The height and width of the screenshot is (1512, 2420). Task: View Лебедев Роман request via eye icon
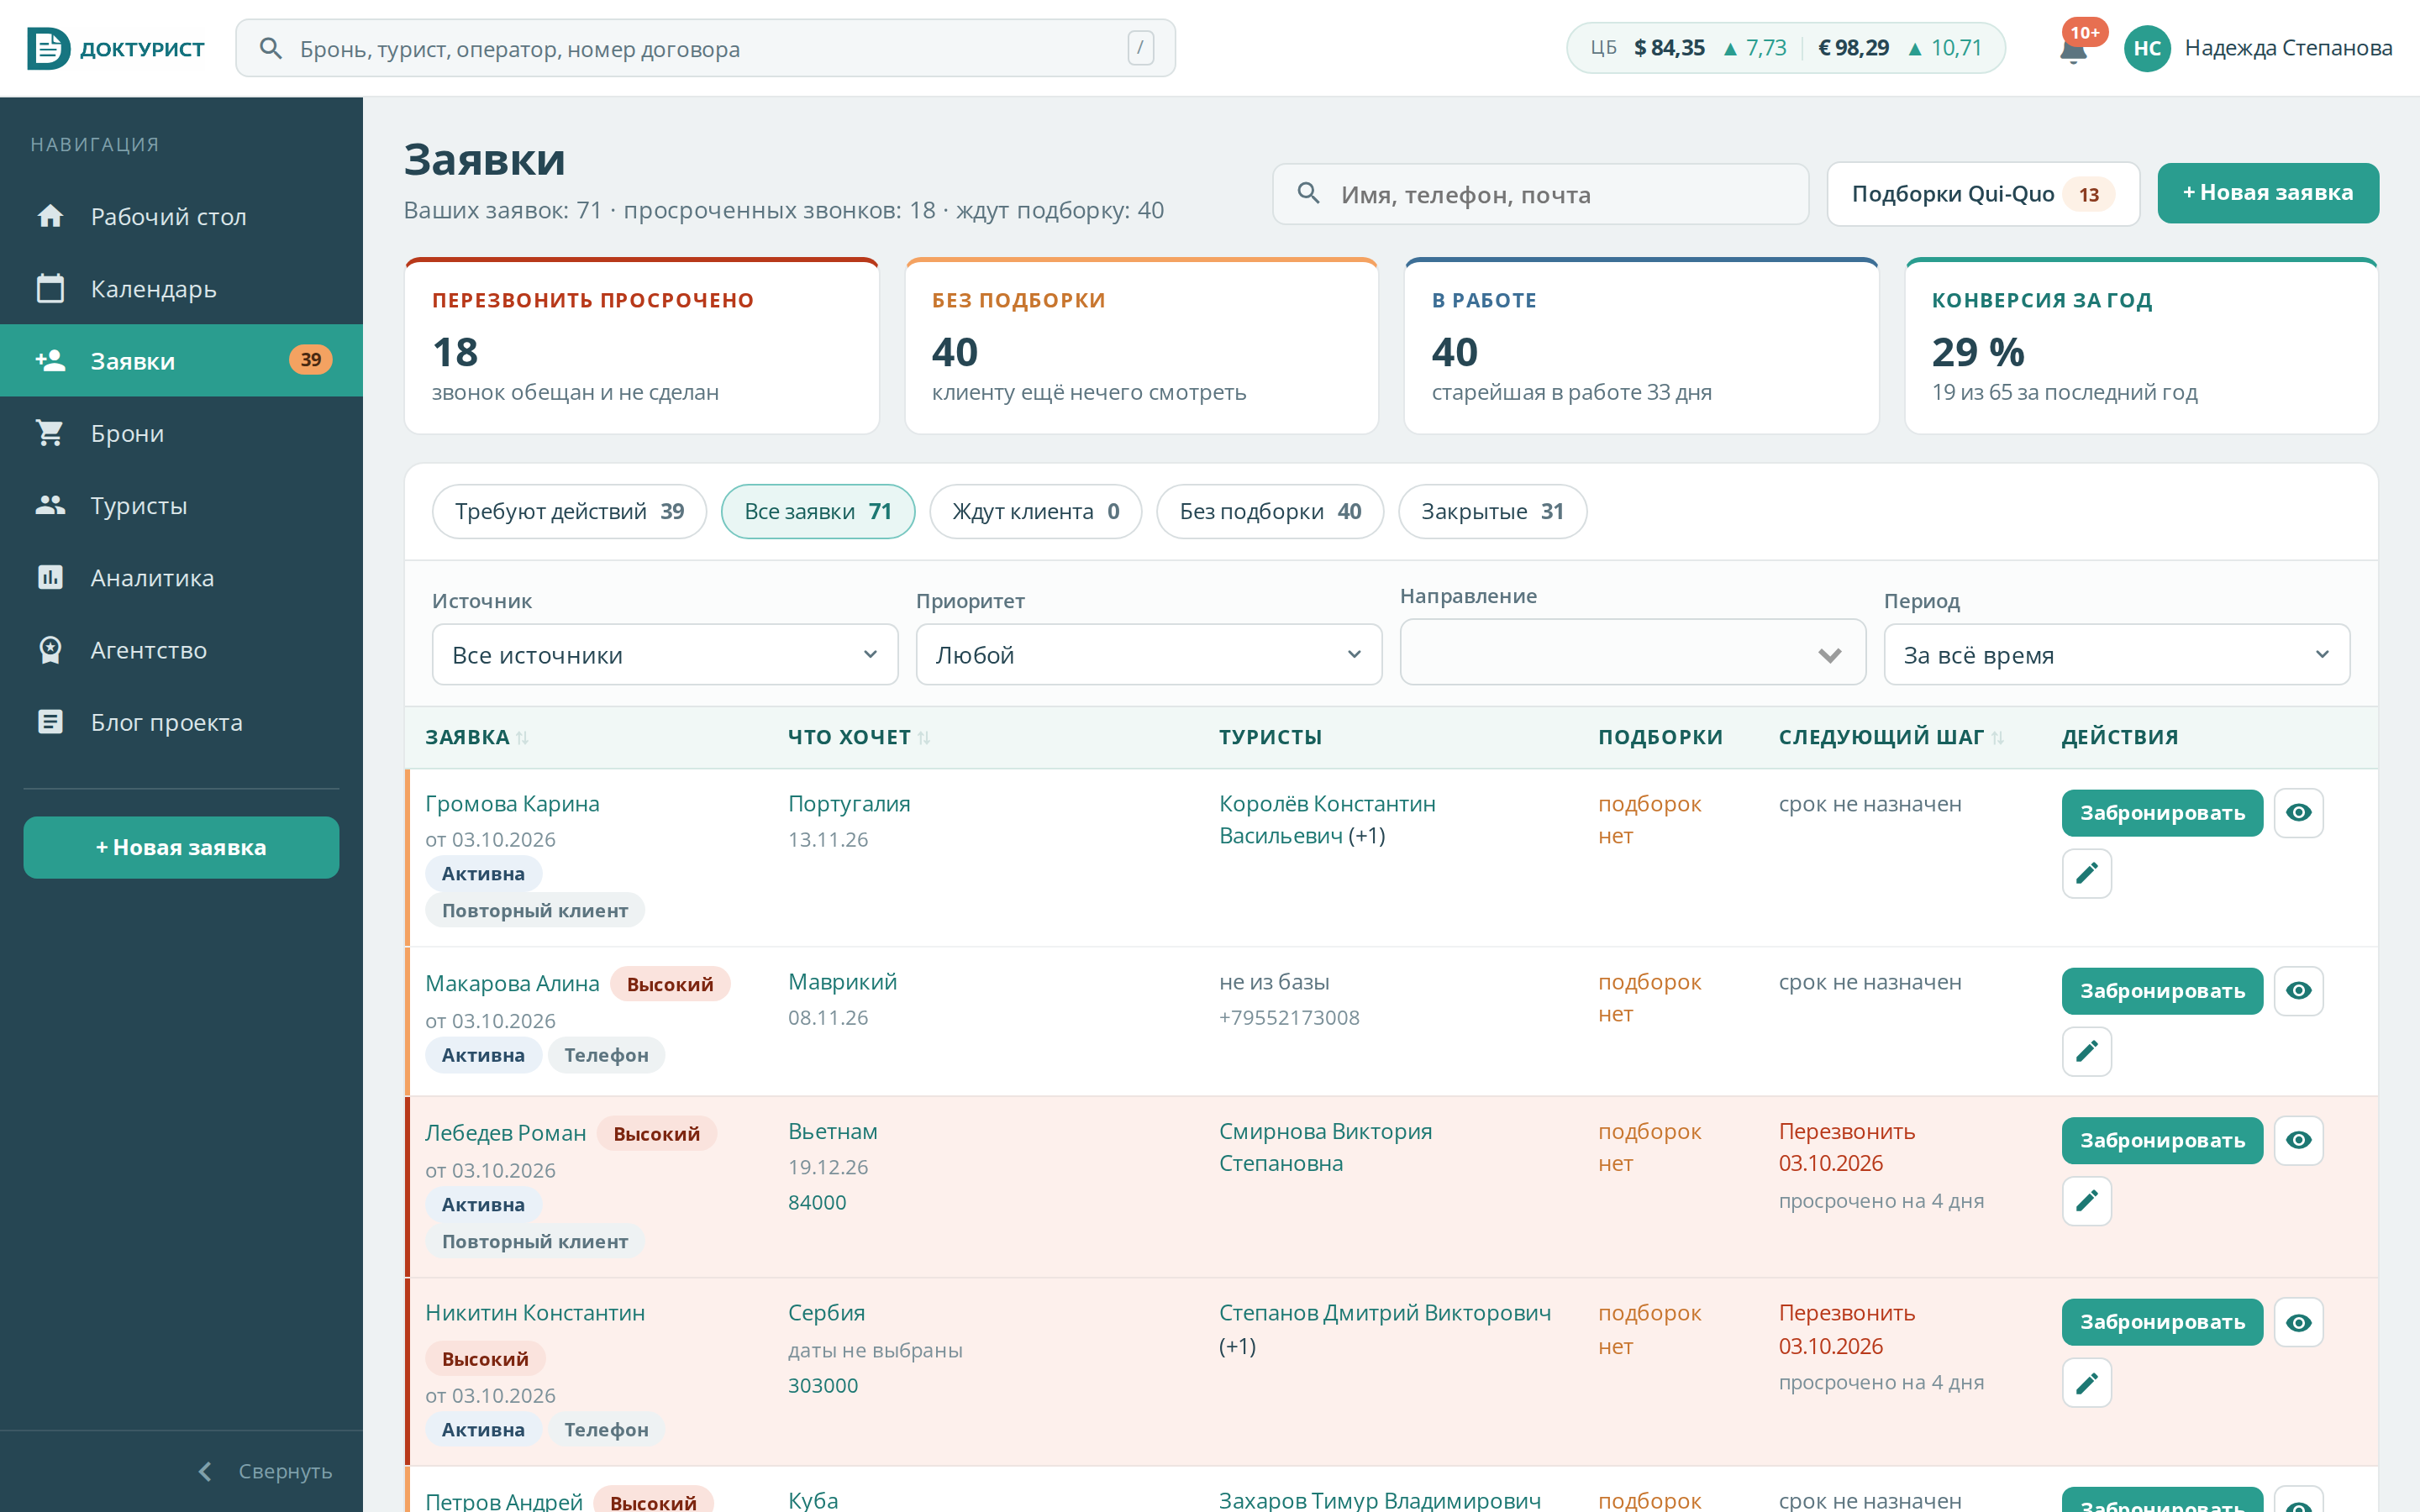pos(2298,1140)
